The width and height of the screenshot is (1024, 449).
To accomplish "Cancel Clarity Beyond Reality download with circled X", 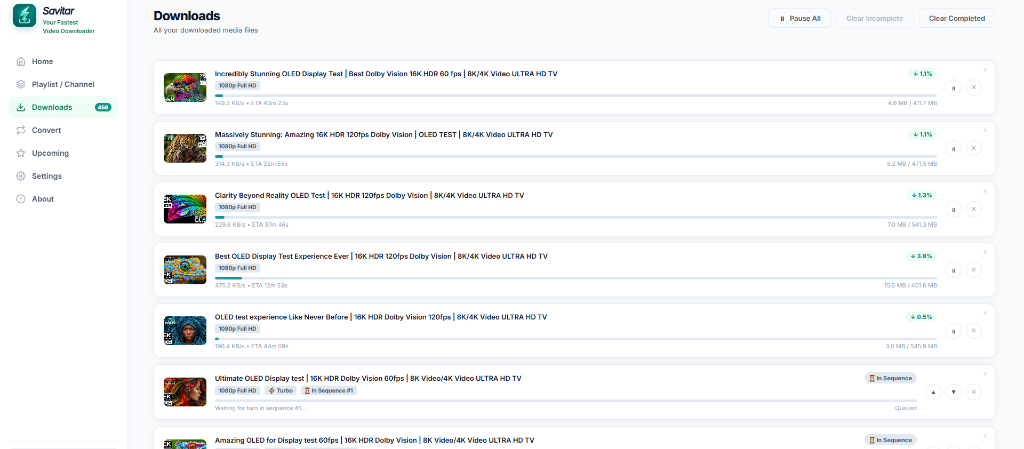I will point(974,209).
